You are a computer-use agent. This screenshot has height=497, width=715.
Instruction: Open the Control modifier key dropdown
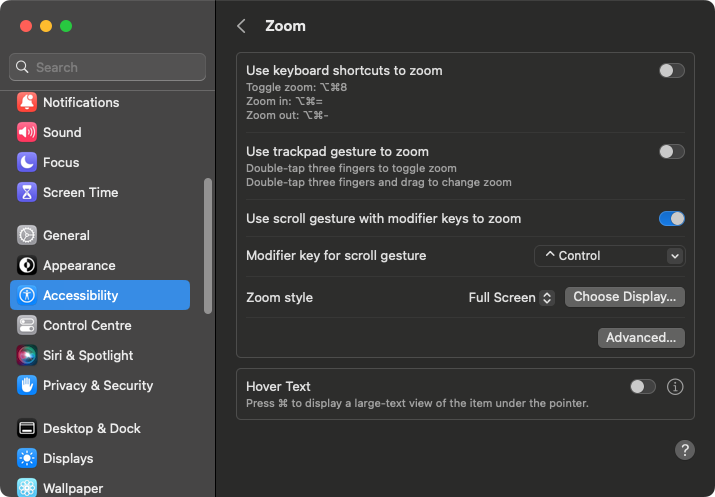tap(610, 256)
